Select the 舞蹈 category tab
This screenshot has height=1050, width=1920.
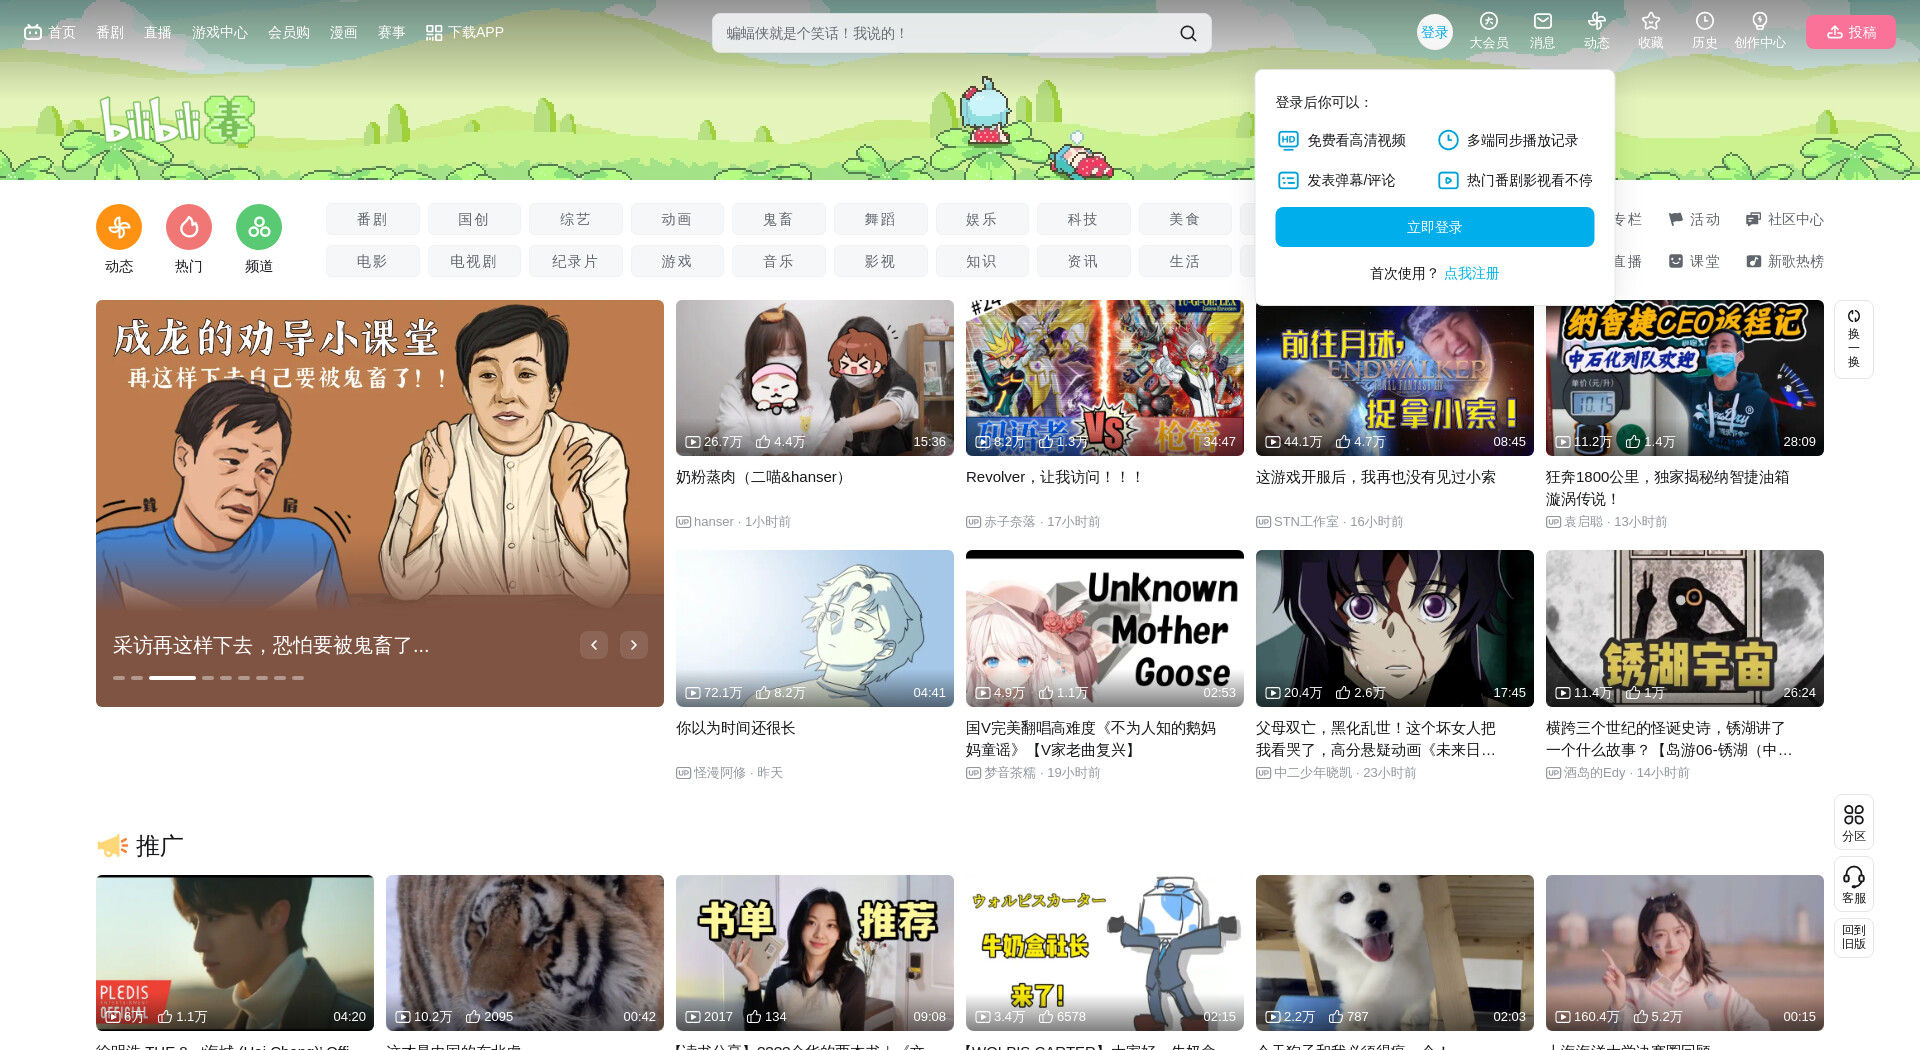[881, 219]
